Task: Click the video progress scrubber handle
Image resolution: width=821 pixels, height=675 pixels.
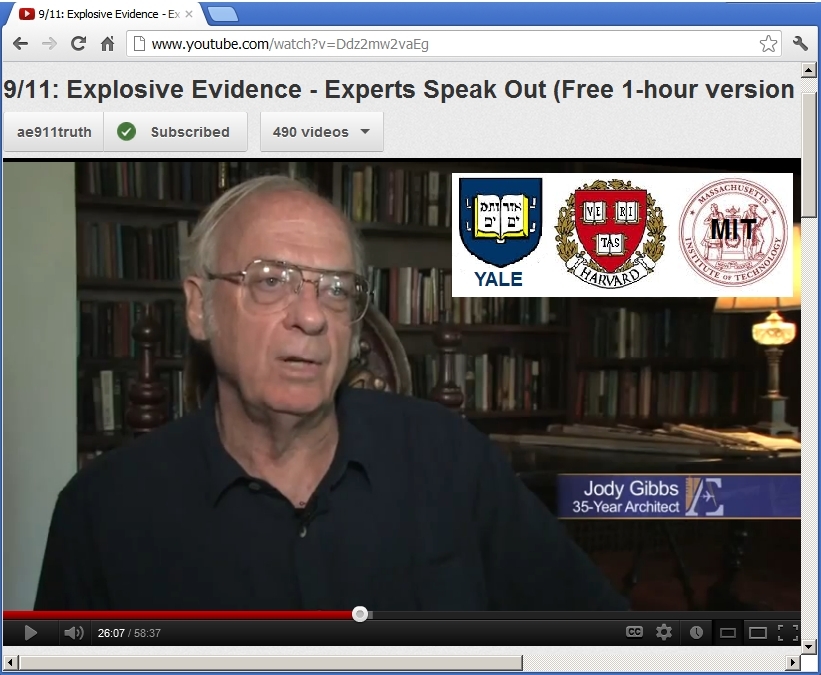Action: coord(360,614)
